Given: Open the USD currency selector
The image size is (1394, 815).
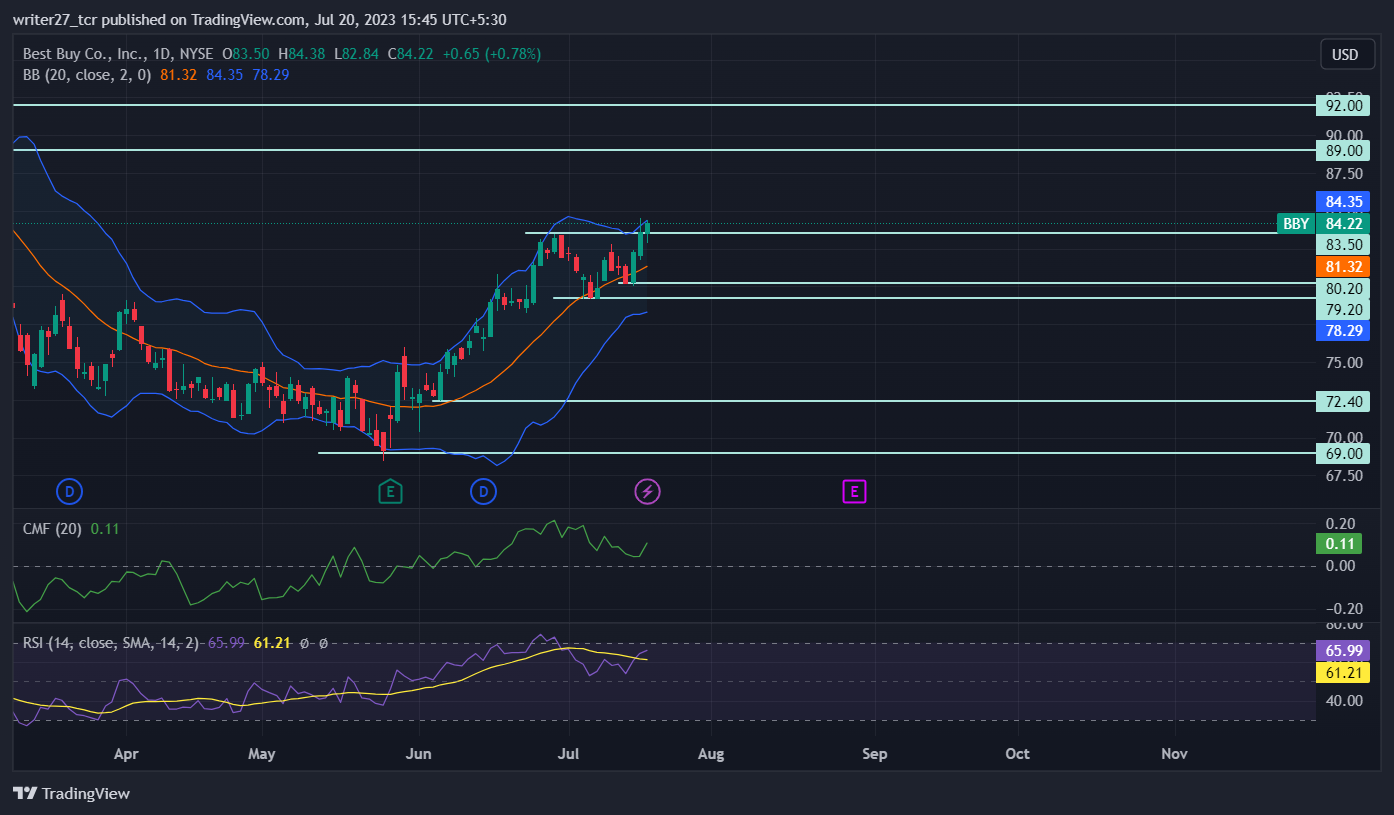Looking at the screenshot, I should coord(1345,54).
